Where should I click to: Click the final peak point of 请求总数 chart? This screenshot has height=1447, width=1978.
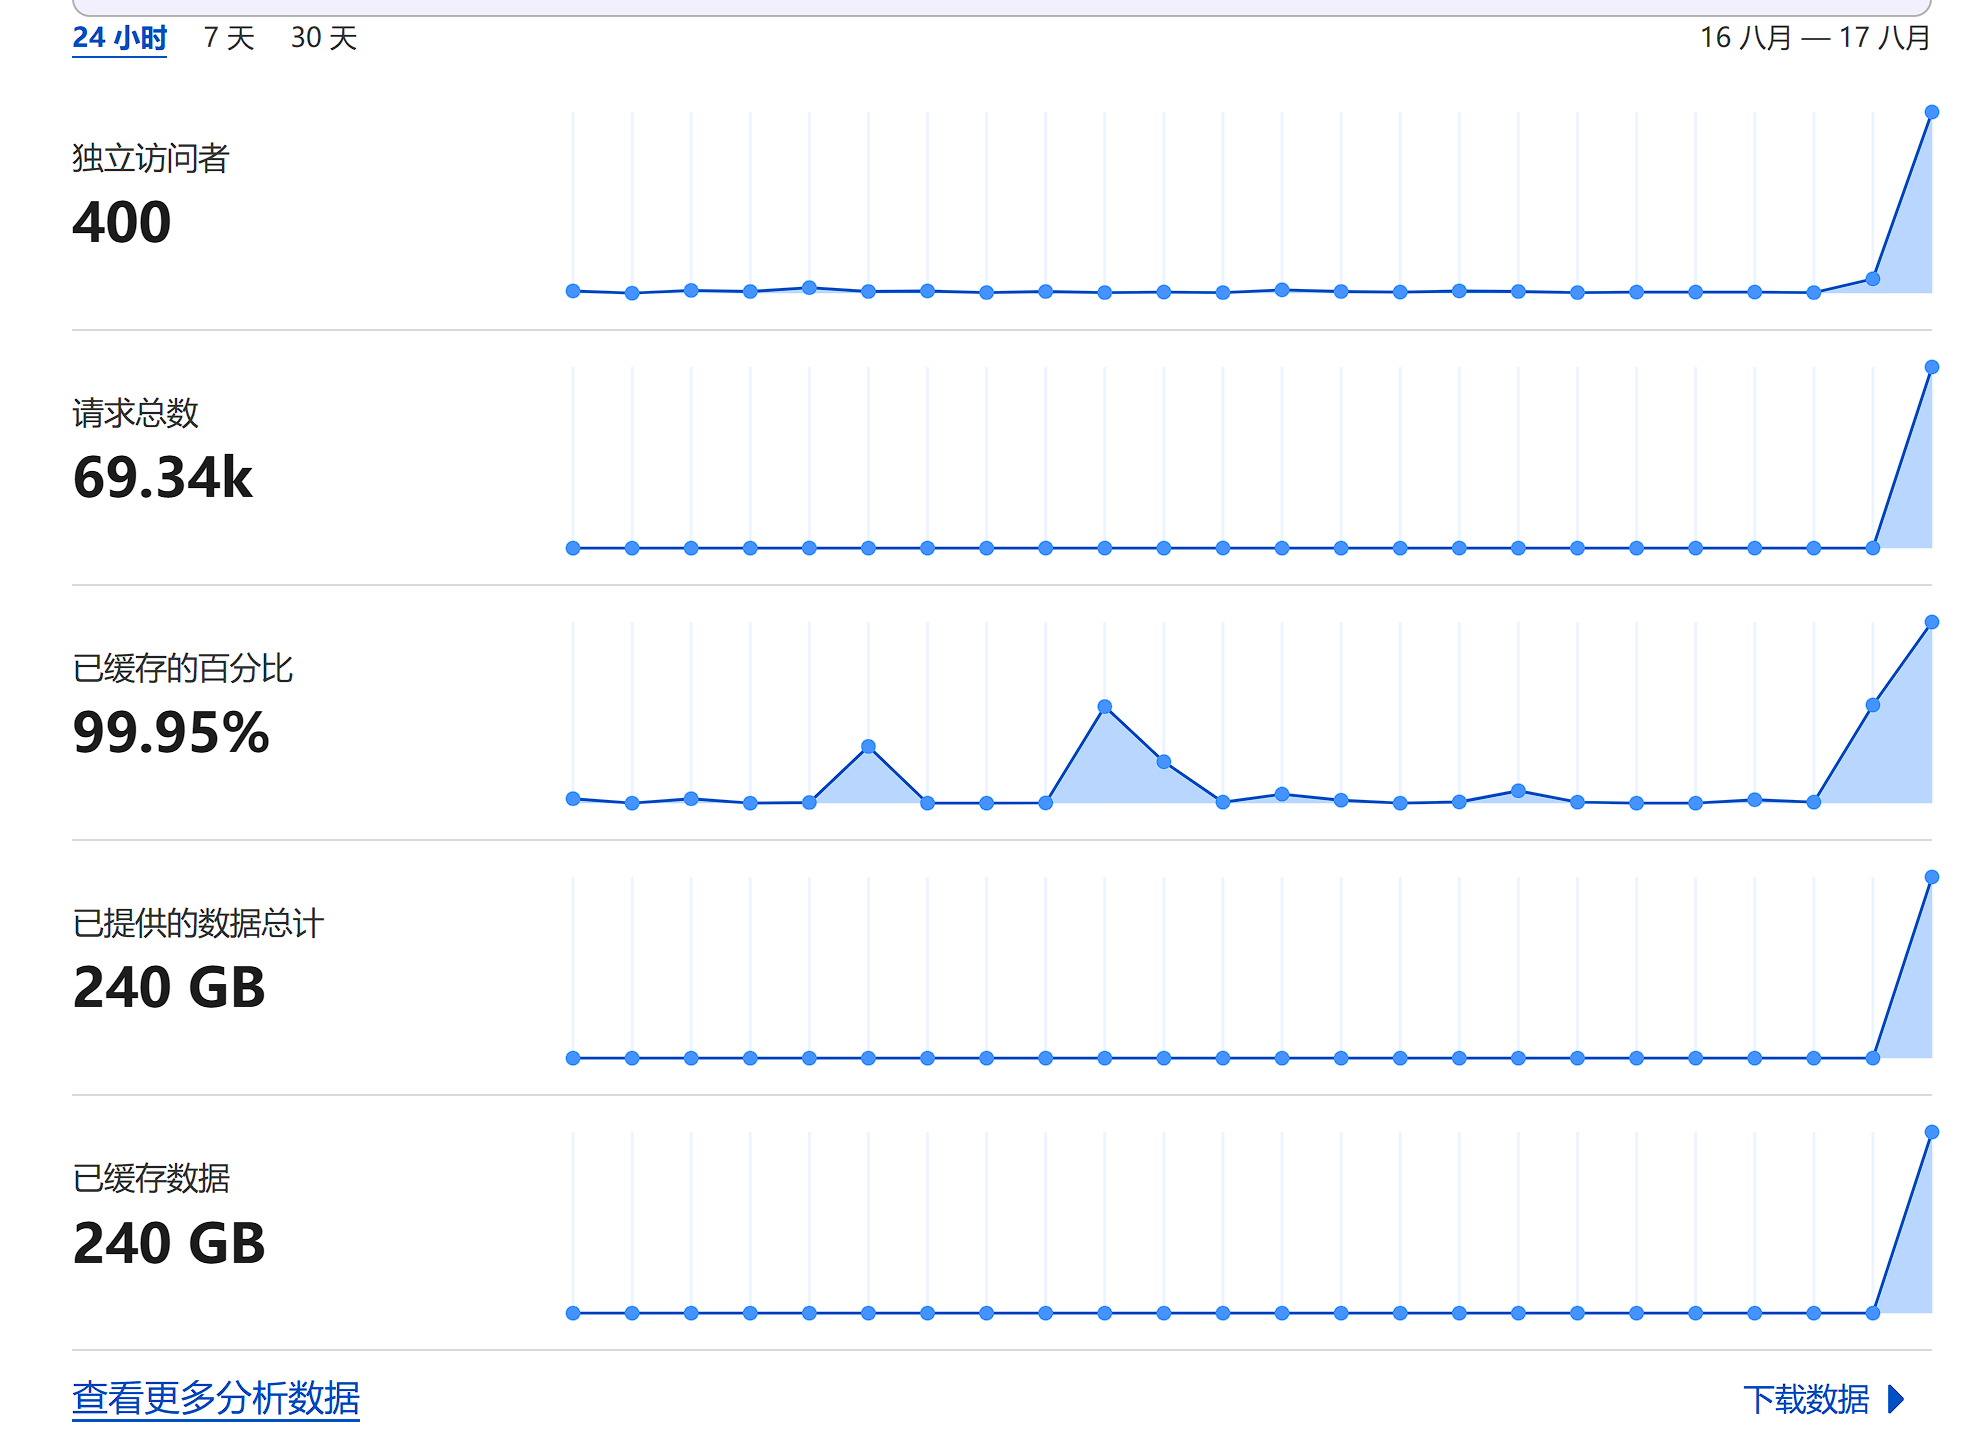[x=1932, y=367]
